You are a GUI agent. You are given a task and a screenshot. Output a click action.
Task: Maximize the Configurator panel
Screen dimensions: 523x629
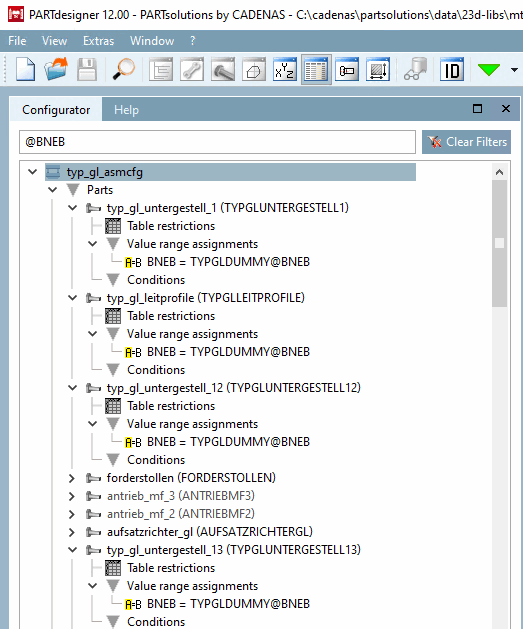(477, 109)
